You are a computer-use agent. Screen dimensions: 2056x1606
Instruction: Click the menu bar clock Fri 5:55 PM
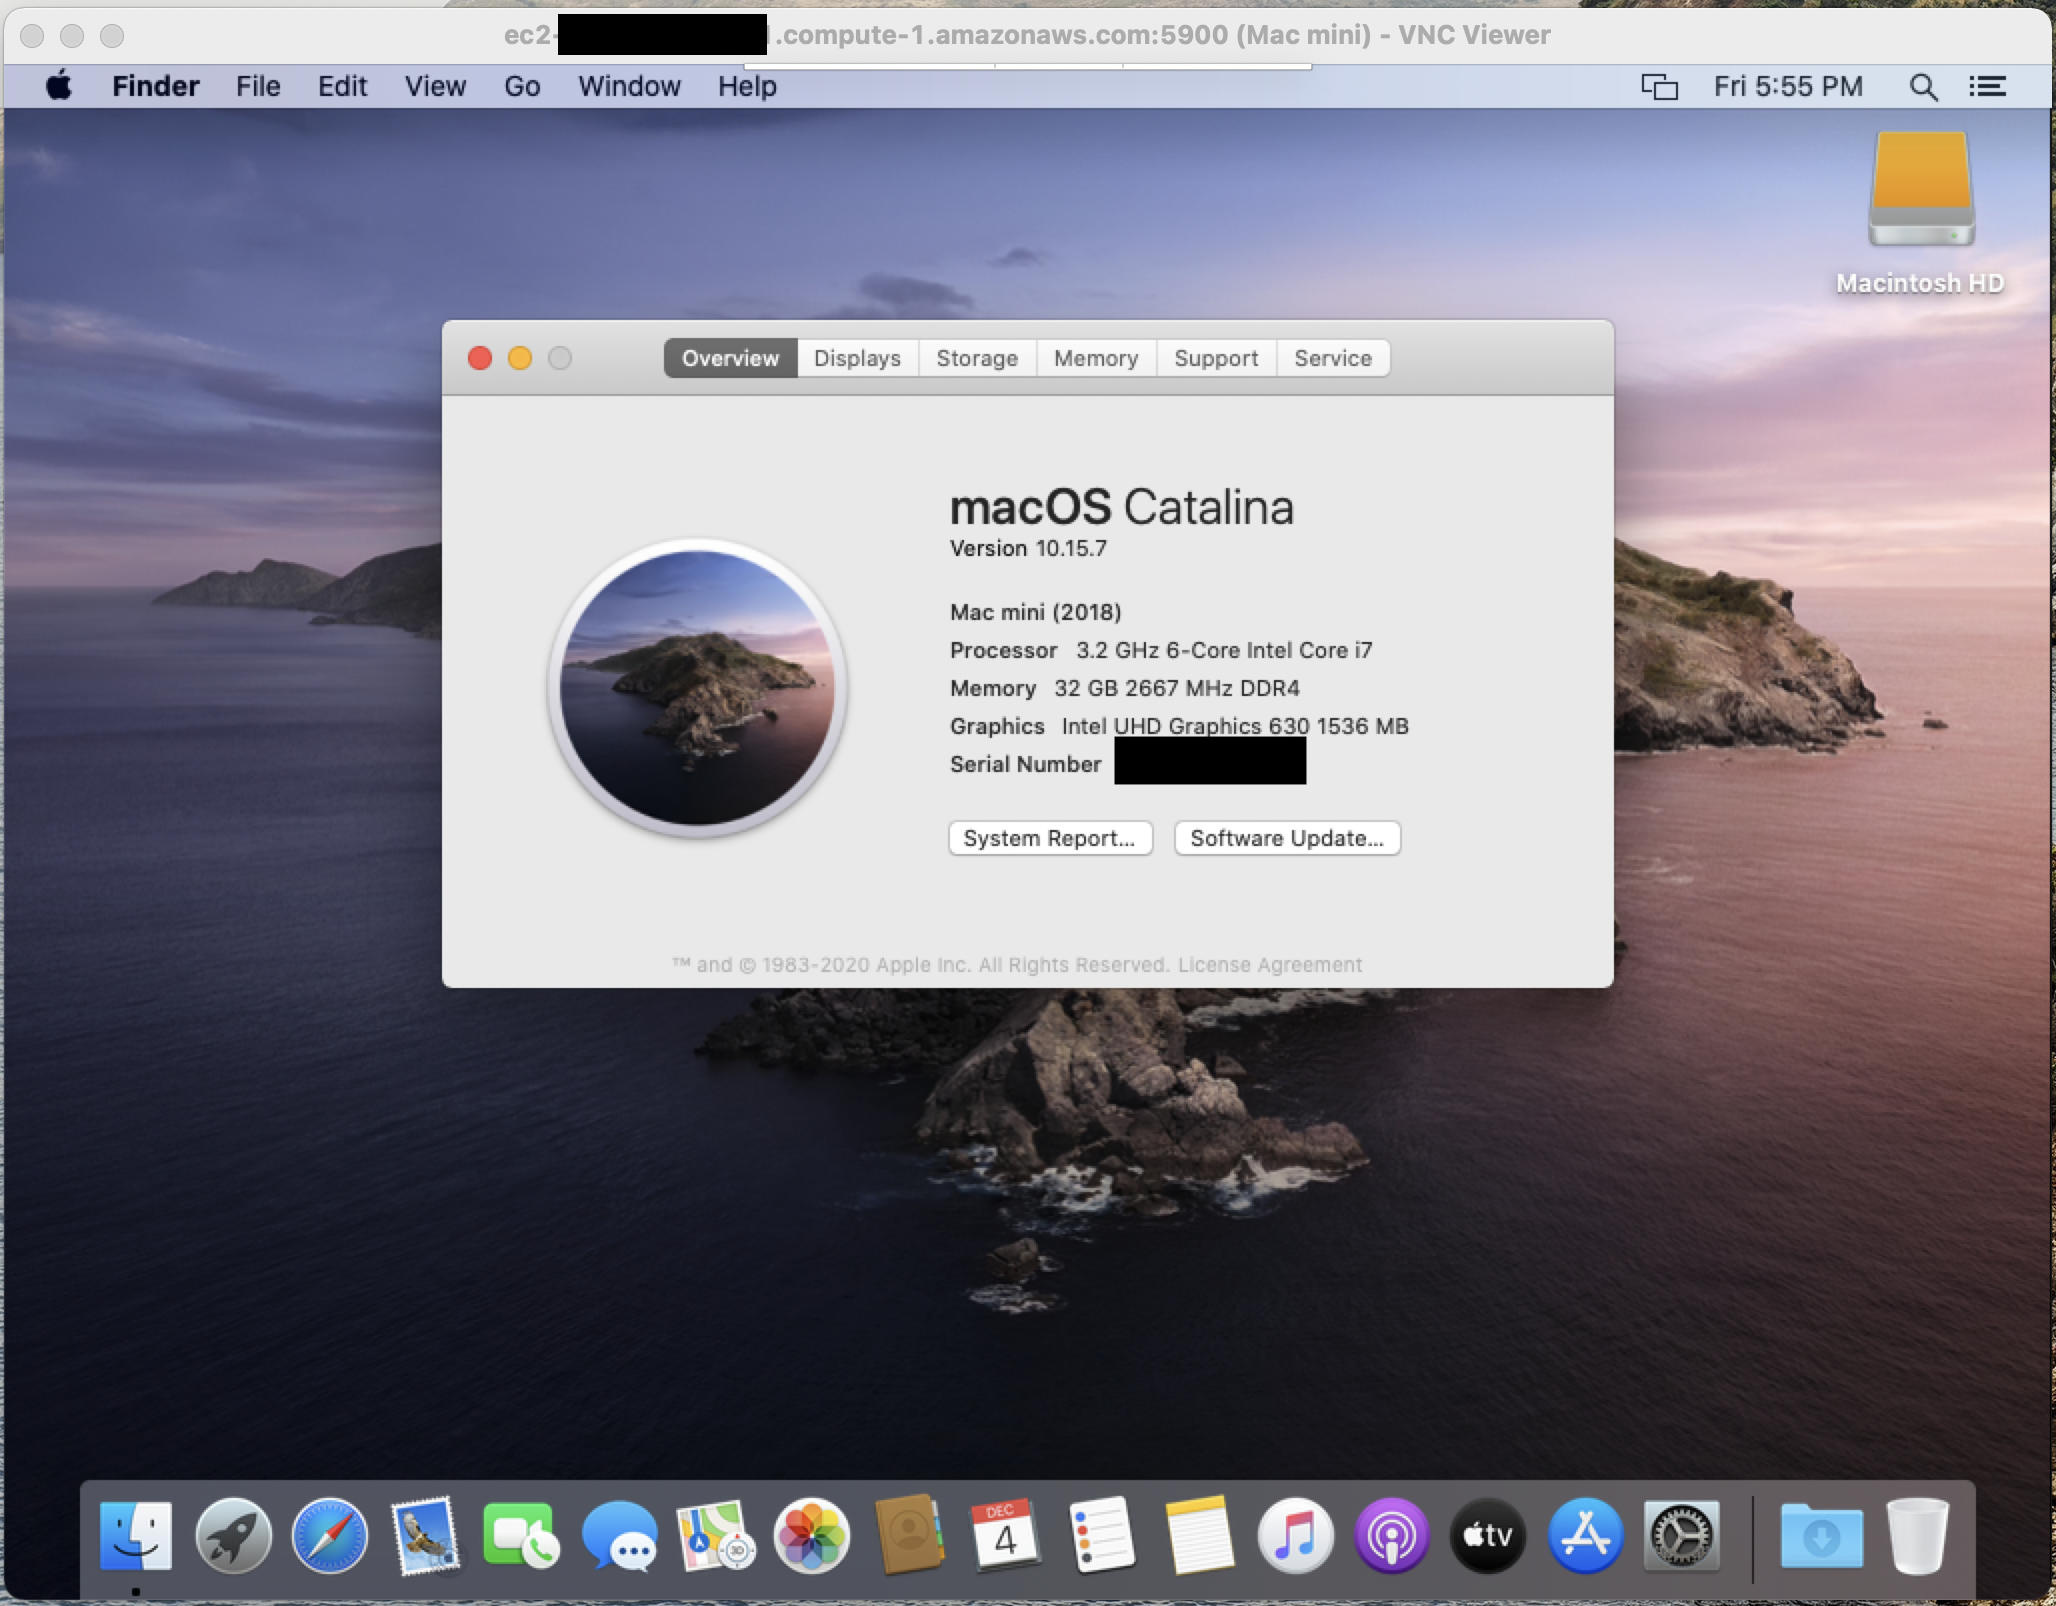coord(1788,87)
